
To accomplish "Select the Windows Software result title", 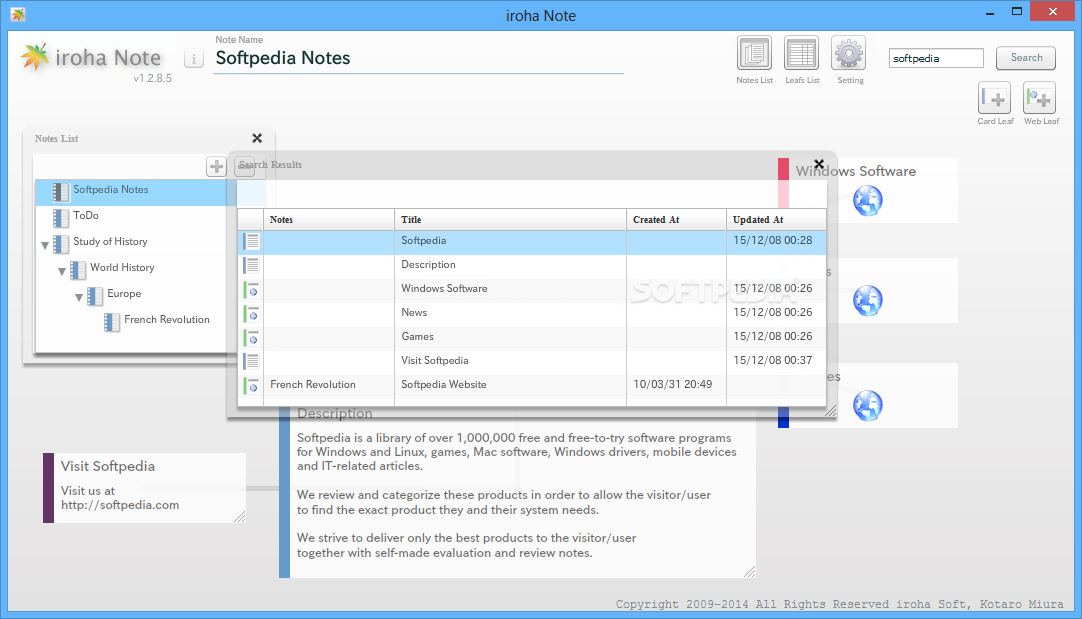I will (x=444, y=288).
